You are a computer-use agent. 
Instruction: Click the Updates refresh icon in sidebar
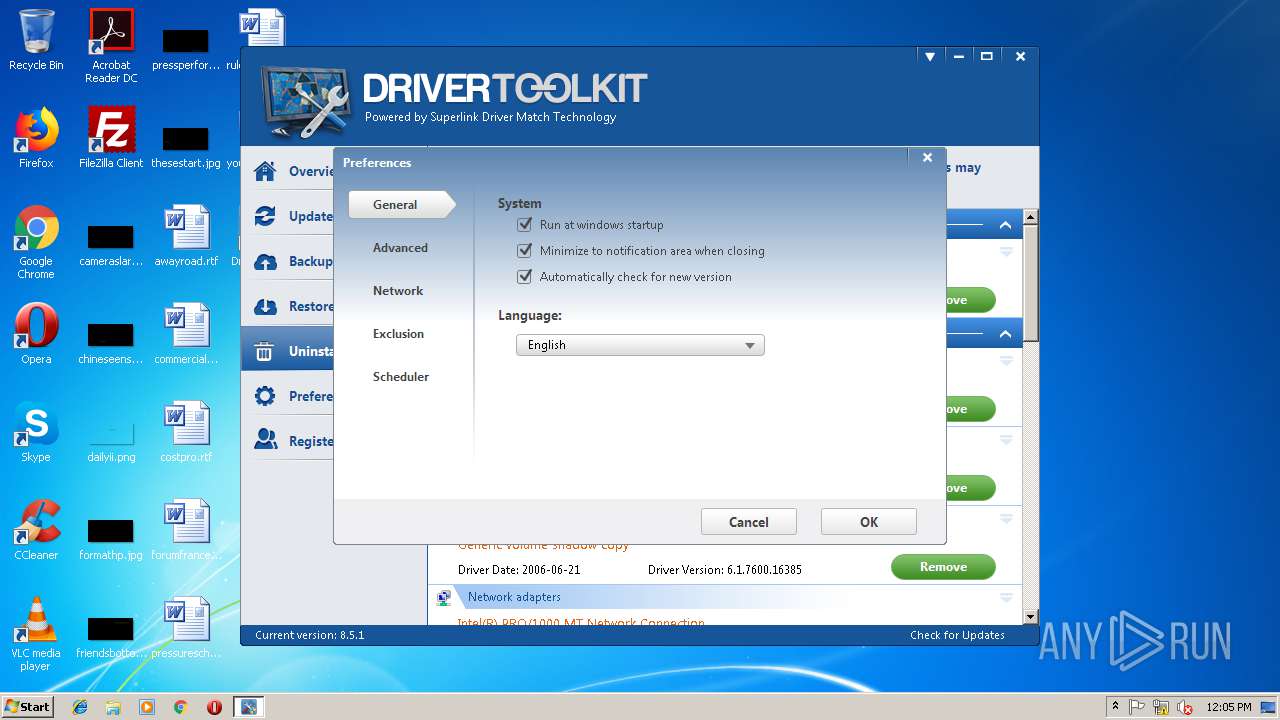click(265, 216)
